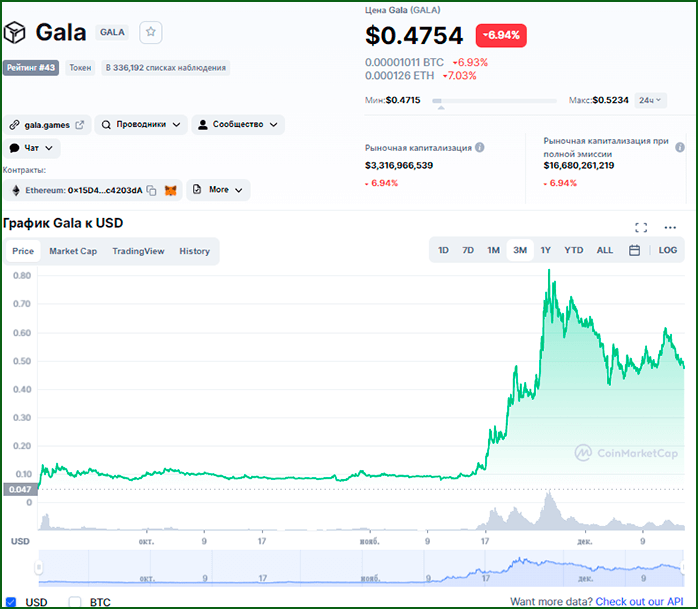This screenshot has width=698, height=609.
Task: Open the 24ч period dropdown
Action: (650, 100)
